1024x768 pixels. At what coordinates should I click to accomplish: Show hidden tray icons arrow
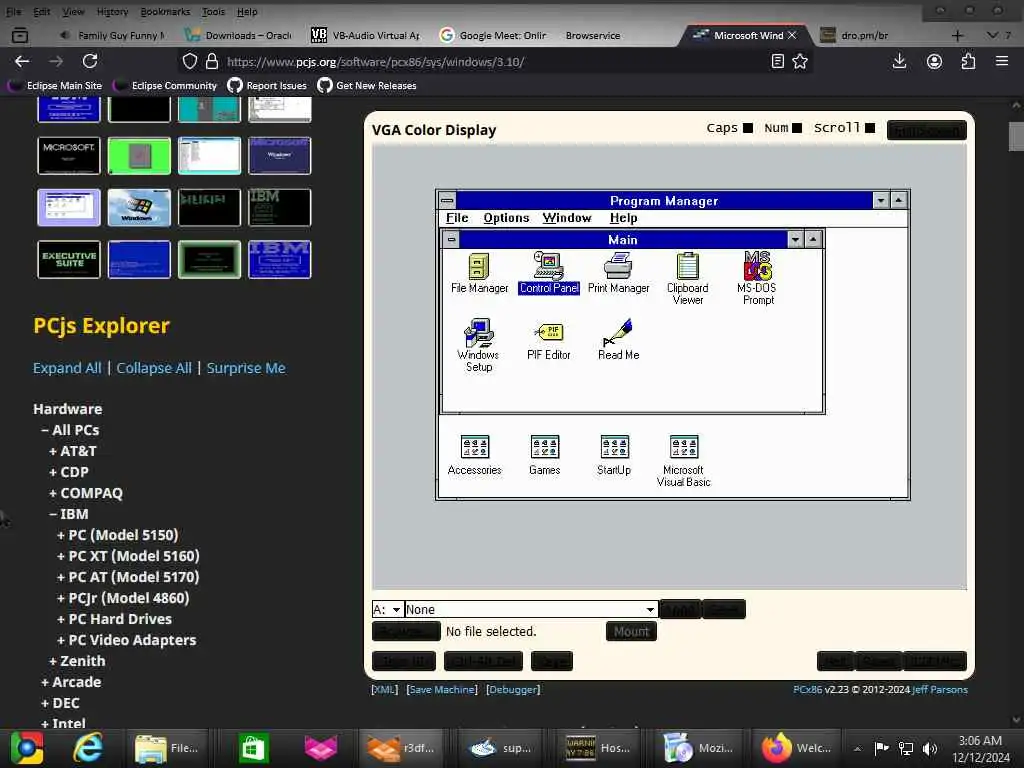click(857, 748)
